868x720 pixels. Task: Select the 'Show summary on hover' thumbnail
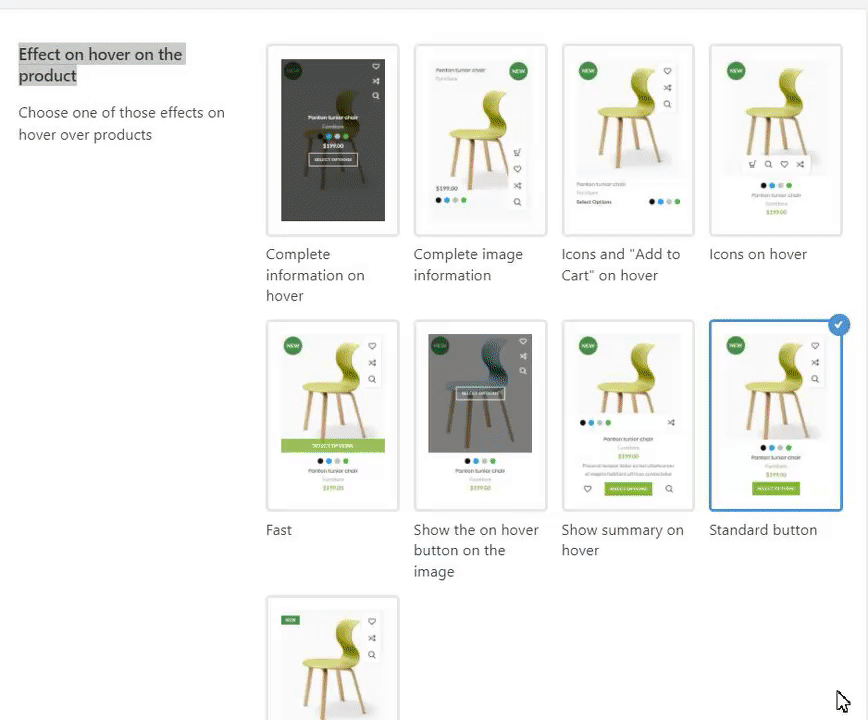coord(628,415)
